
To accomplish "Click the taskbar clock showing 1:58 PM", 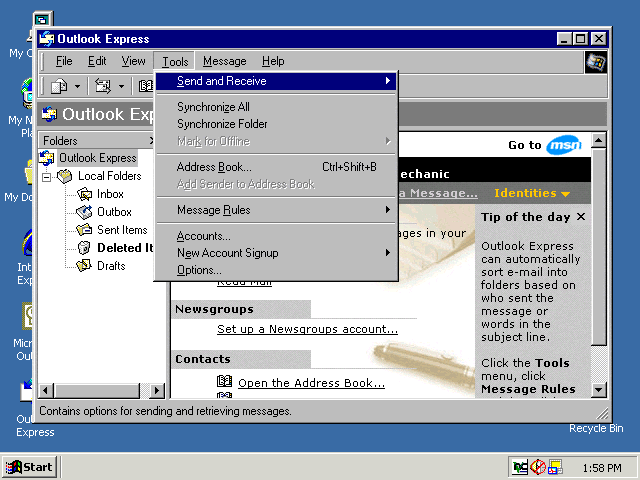I will (602, 468).
